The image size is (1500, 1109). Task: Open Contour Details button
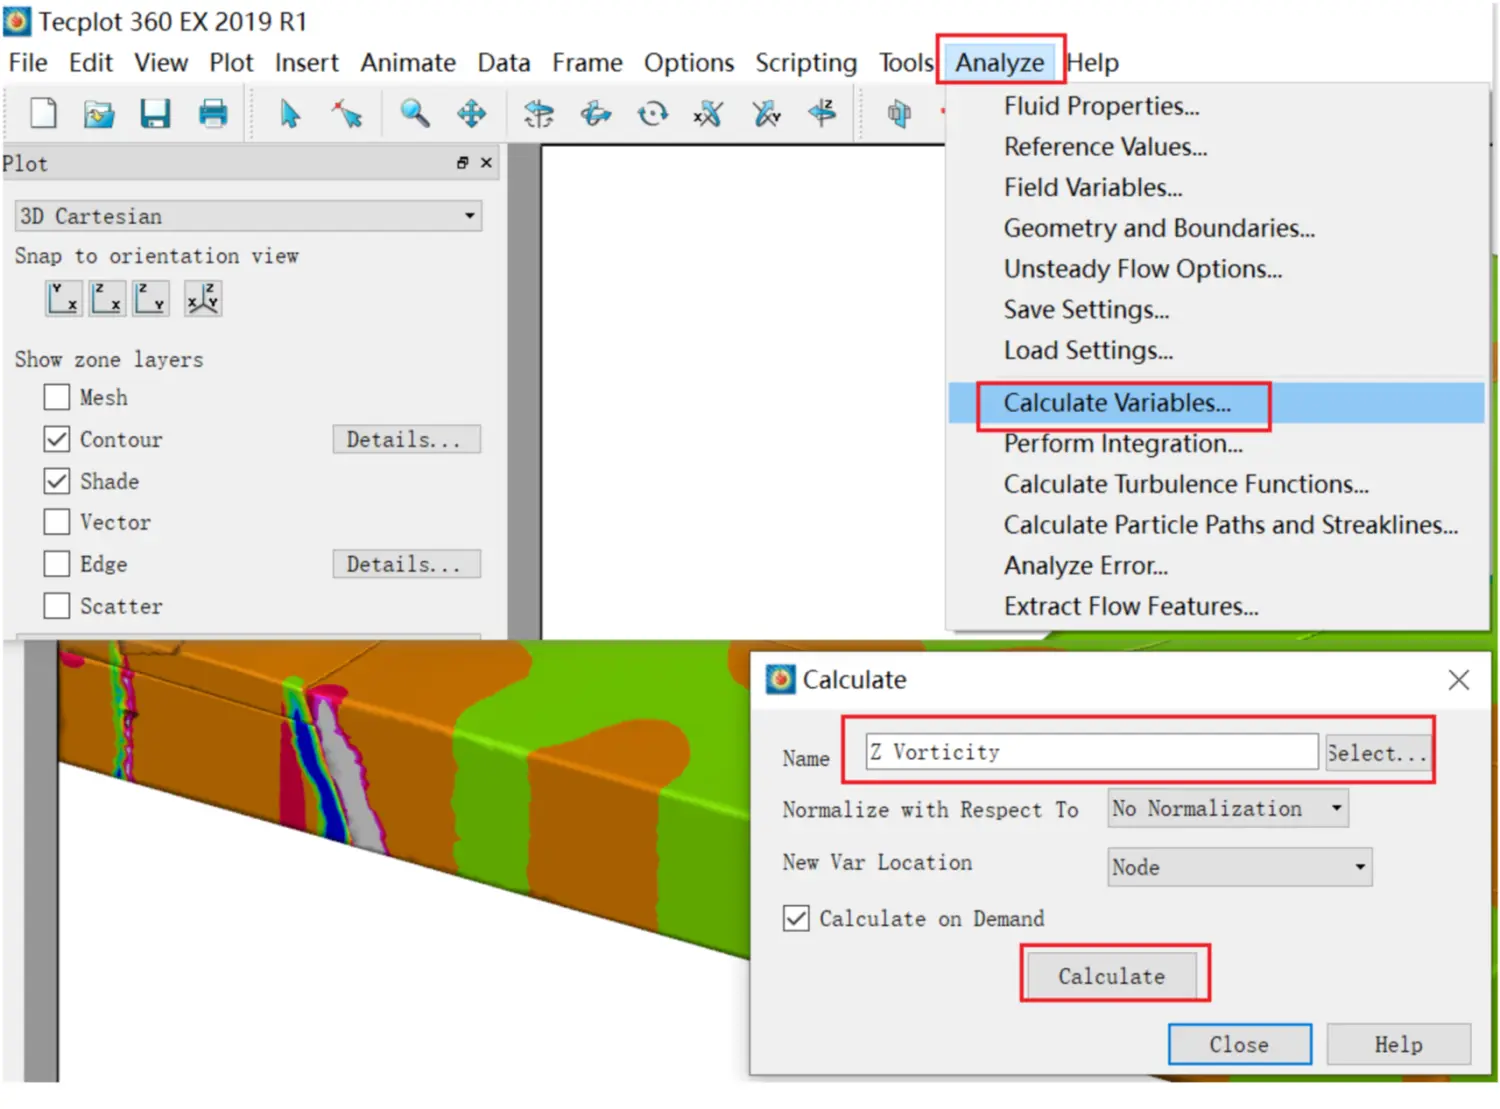coord(406,440)
